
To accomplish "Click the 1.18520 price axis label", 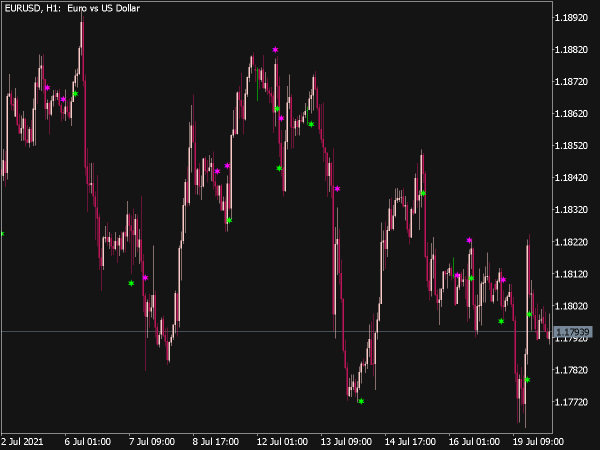I will 571,146.
